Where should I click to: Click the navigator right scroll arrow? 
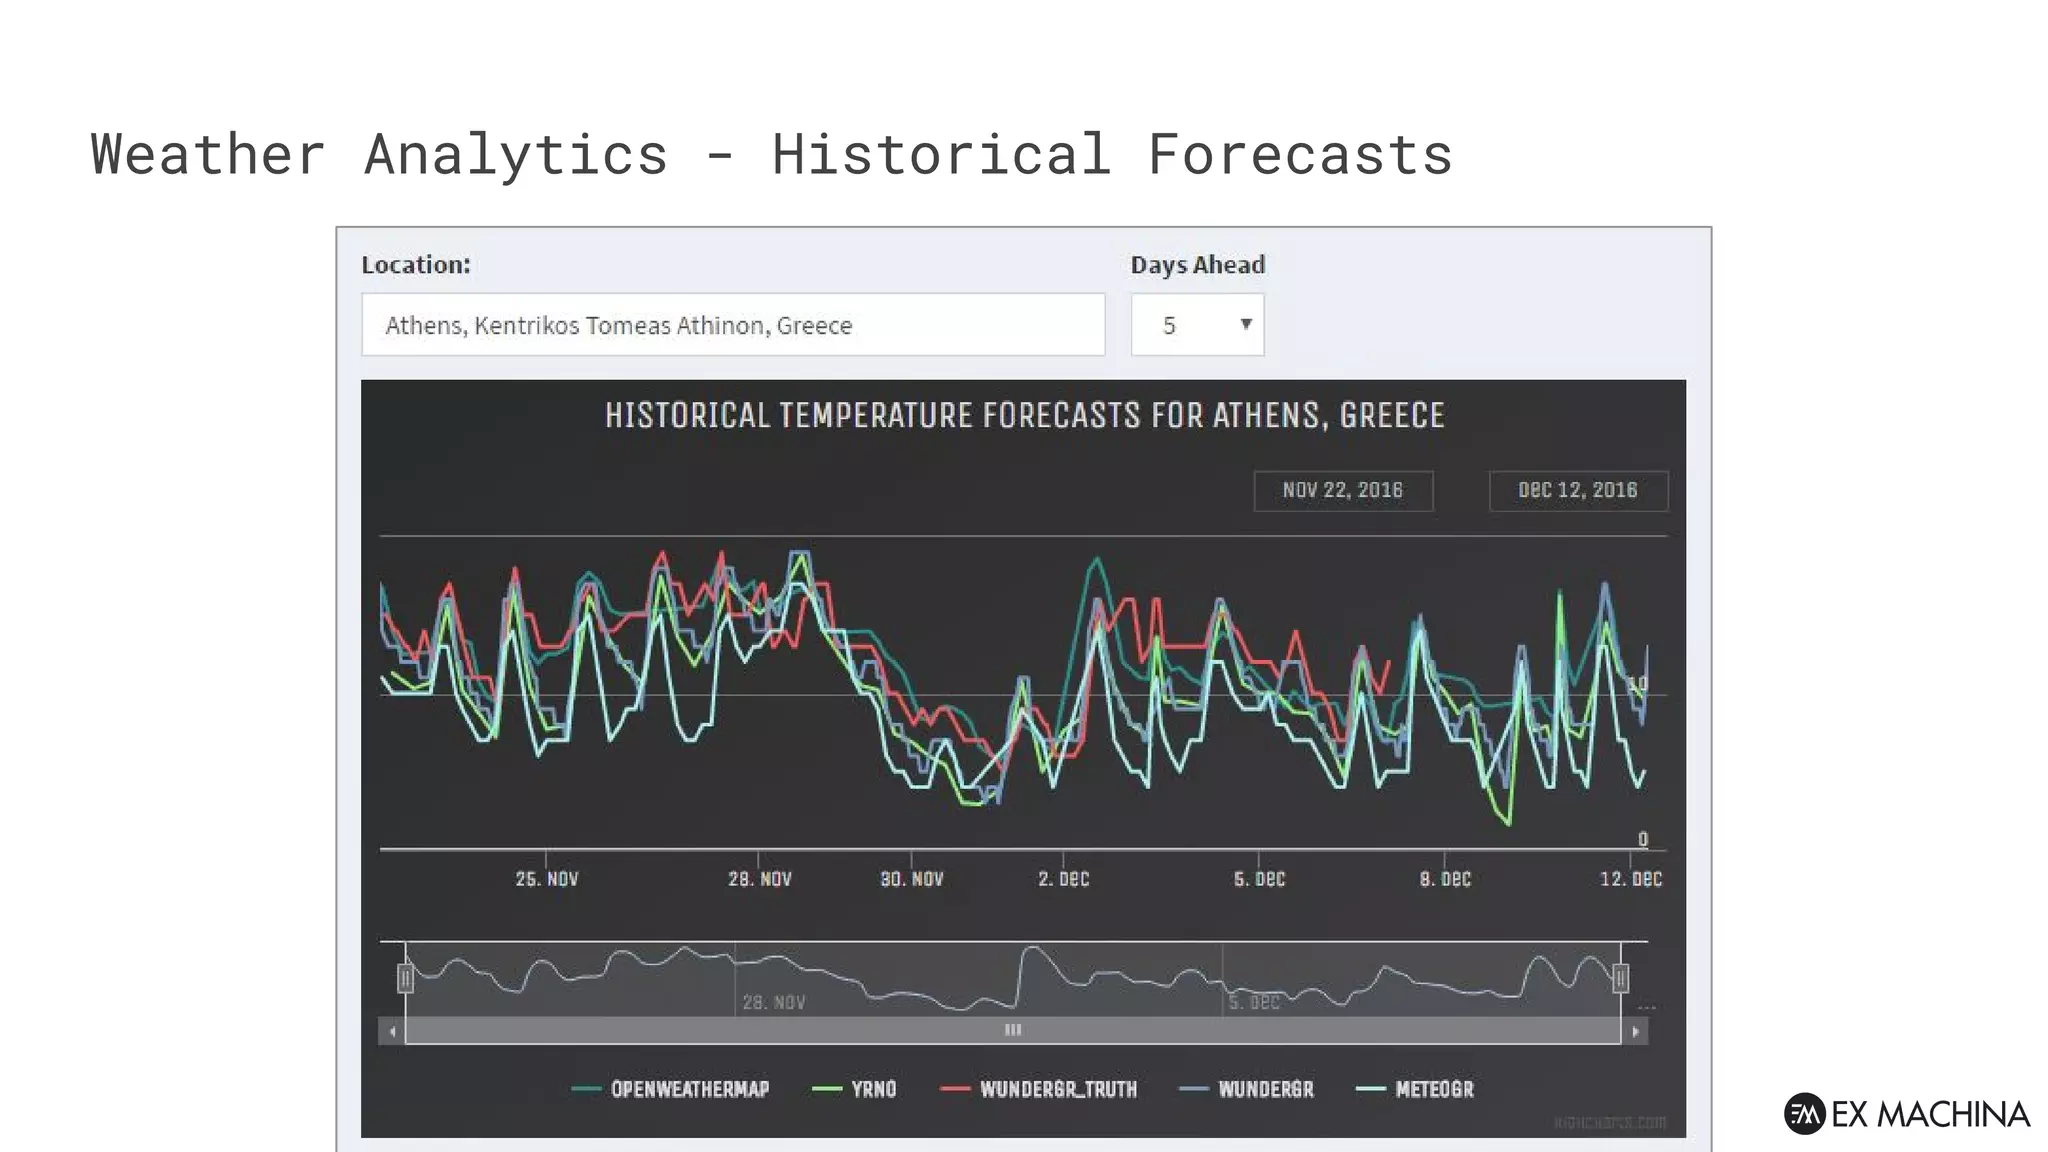pos(1635,1031)
